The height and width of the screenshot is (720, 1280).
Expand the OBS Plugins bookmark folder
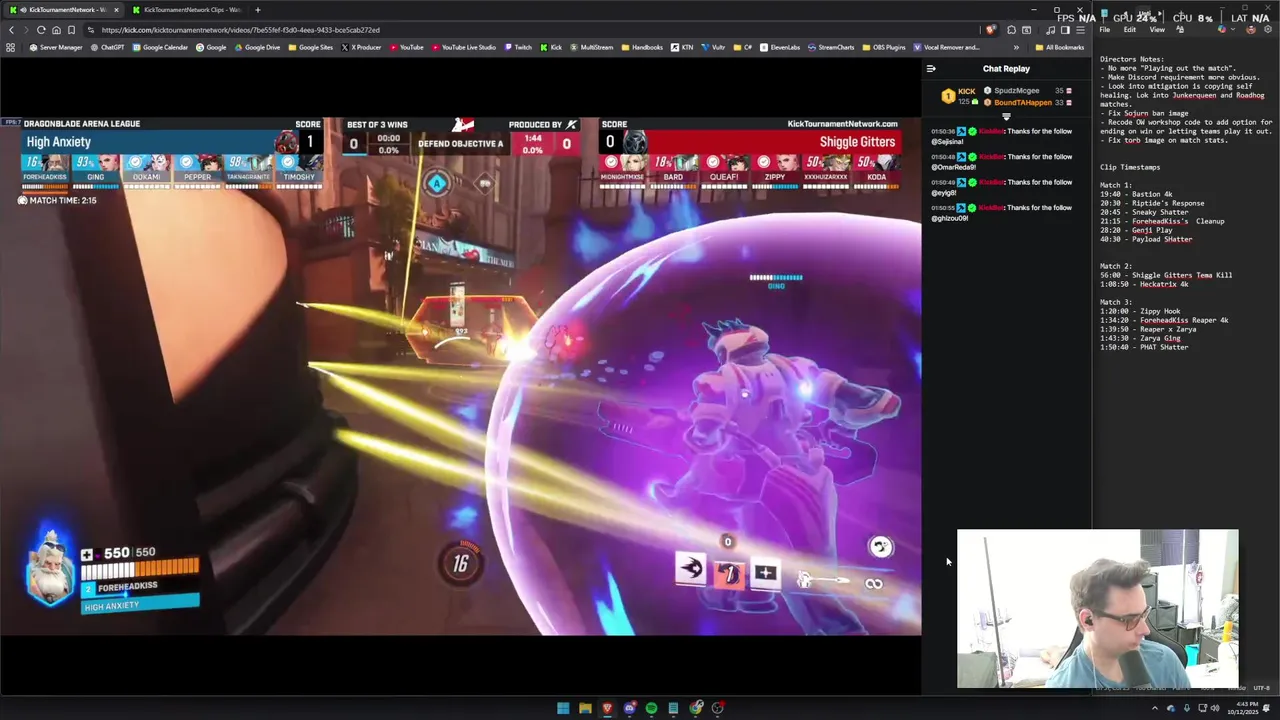[883, 47]
